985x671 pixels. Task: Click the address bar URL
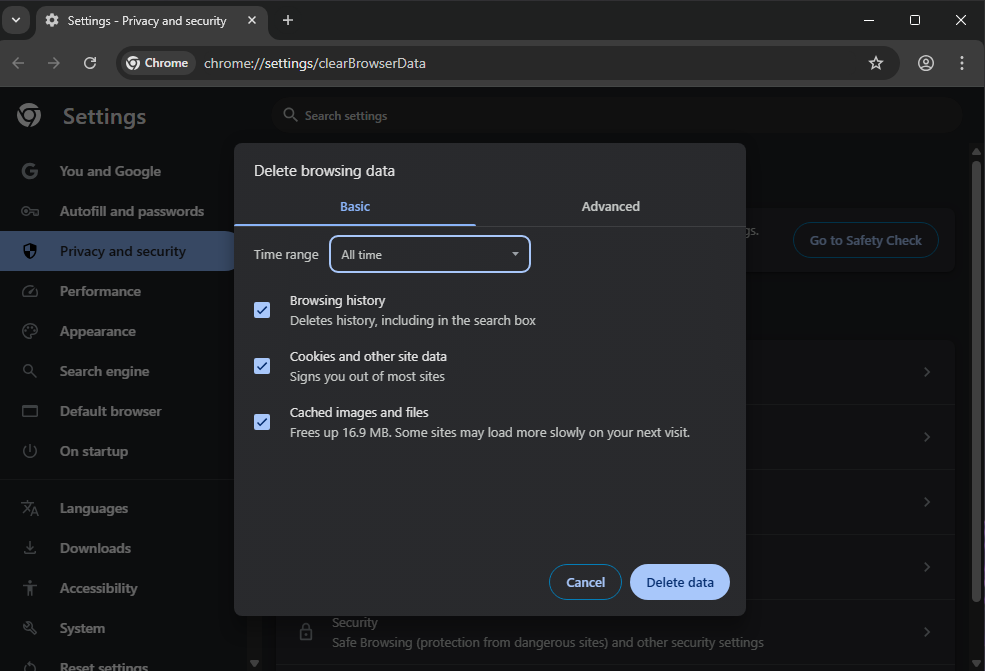click(x=315, y=63)
